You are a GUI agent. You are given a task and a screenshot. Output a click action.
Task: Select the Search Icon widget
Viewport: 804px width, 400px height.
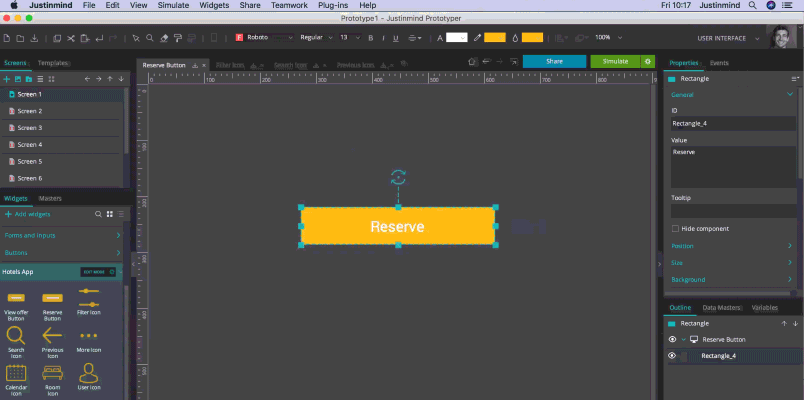16,343
